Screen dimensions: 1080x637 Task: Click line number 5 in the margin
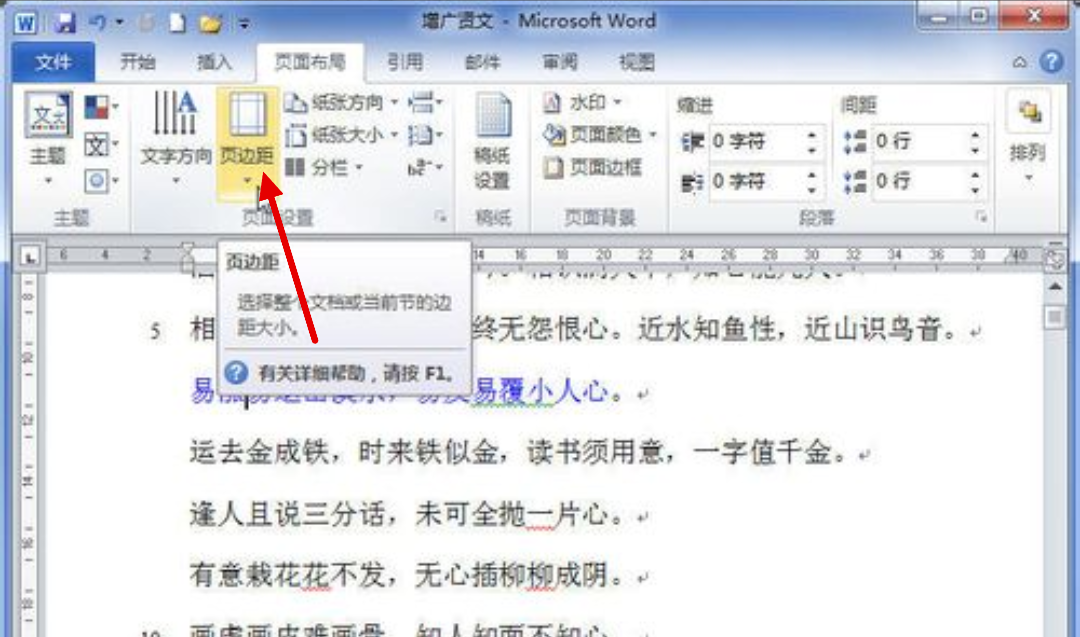156,332
